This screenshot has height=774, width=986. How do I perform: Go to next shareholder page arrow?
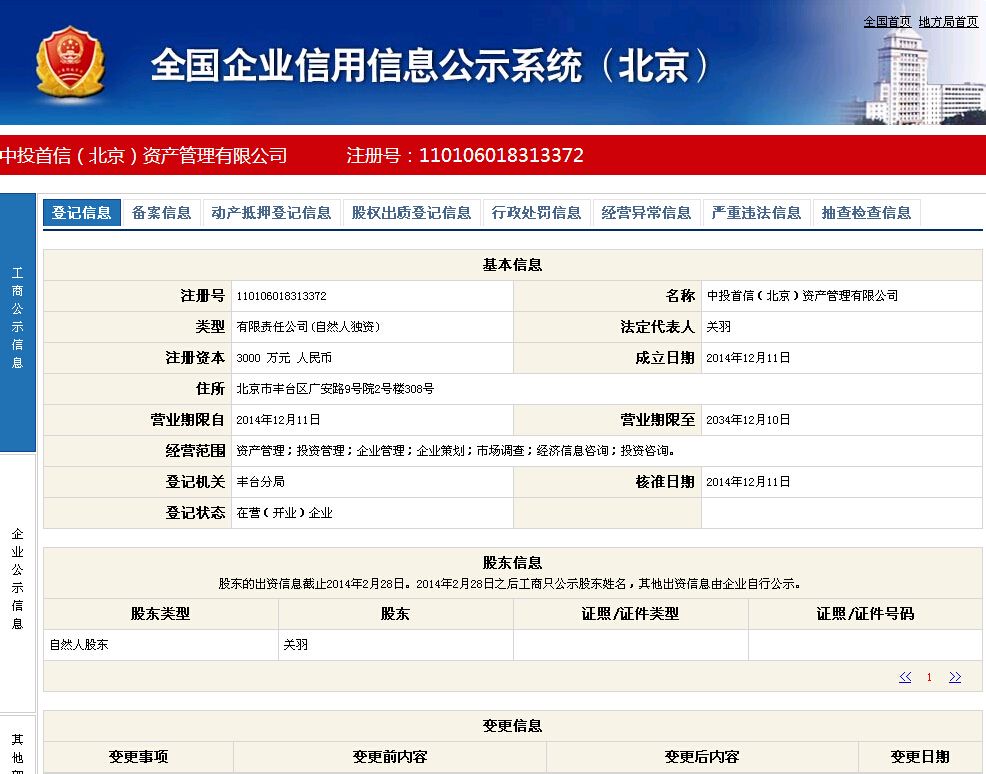coord(955,677)
